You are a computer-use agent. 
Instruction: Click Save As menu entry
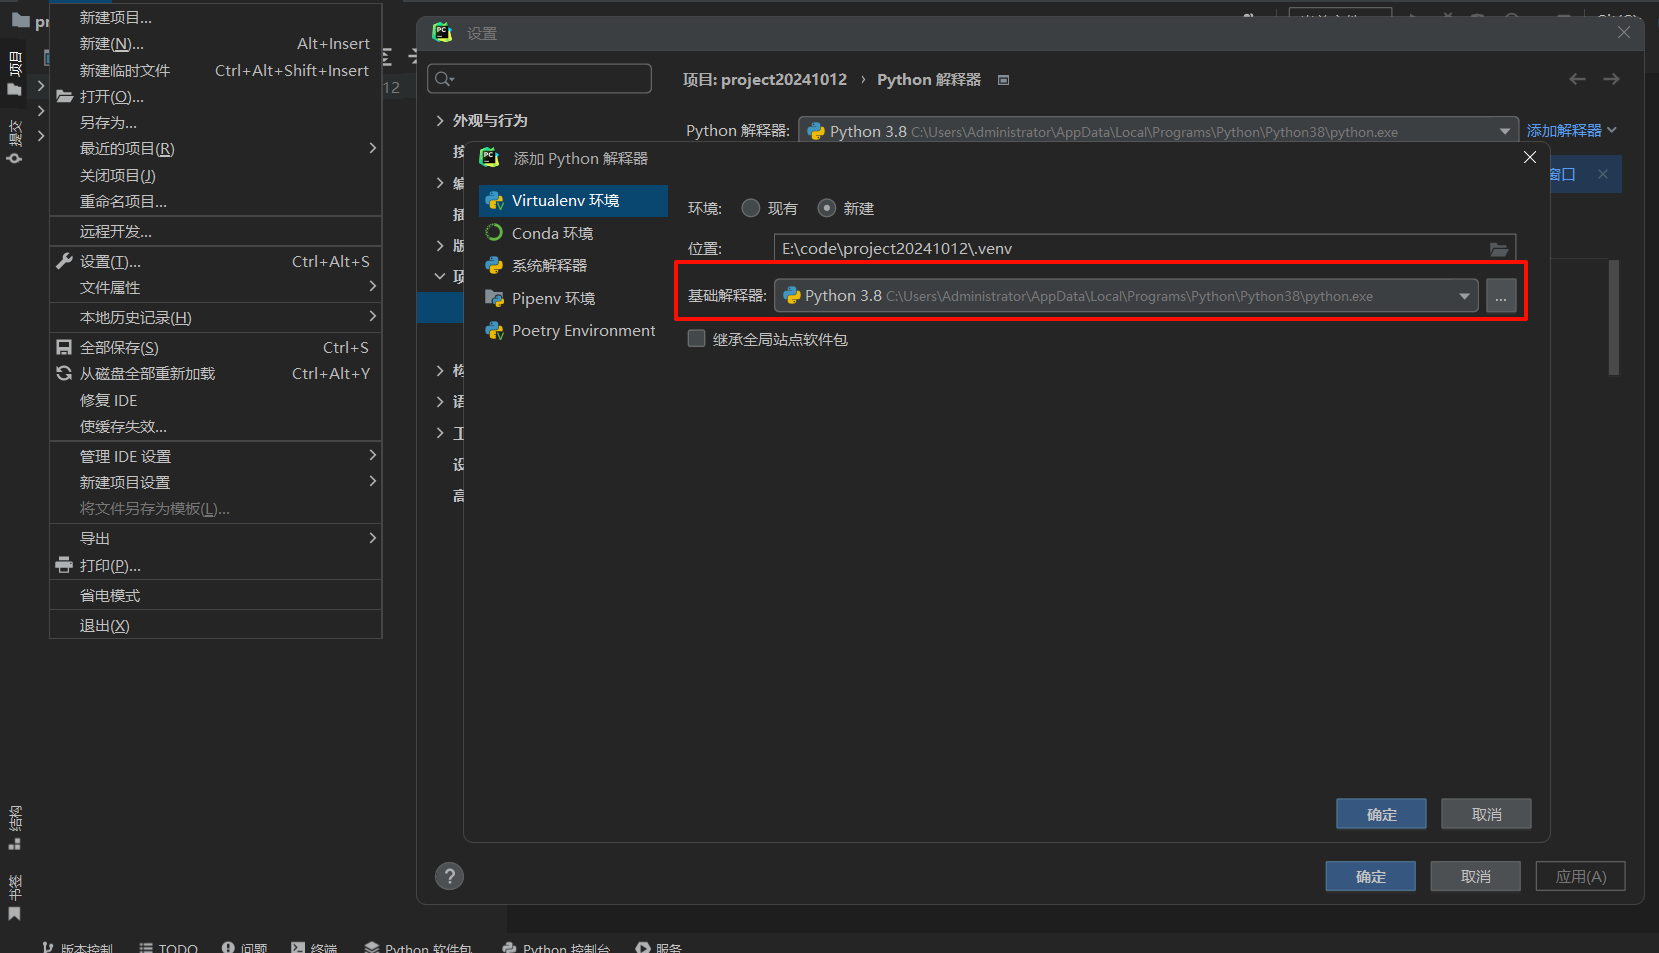216,123
